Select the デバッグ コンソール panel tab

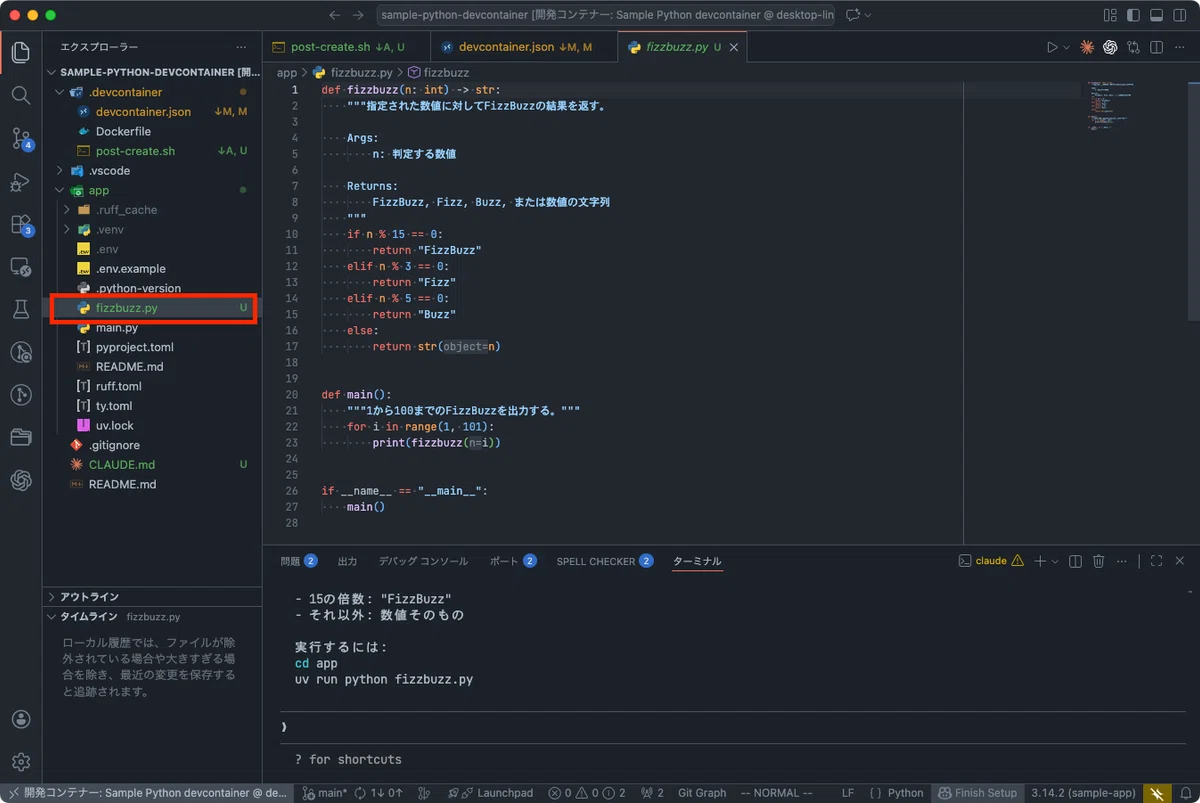tap(422, 561)
